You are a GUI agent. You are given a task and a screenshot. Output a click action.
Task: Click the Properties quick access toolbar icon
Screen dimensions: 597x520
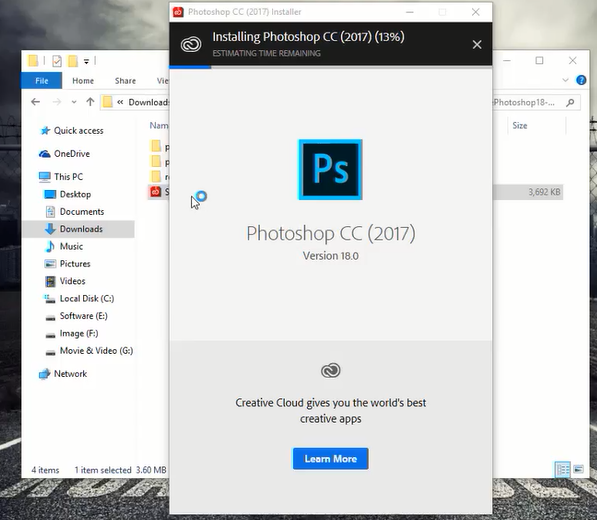point(57,61)
